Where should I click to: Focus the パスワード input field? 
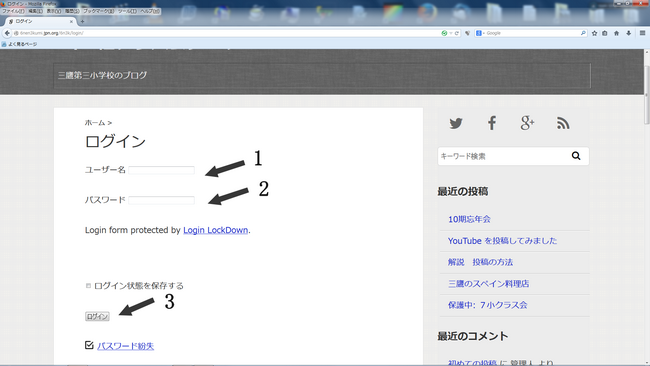tap(161, 200)
